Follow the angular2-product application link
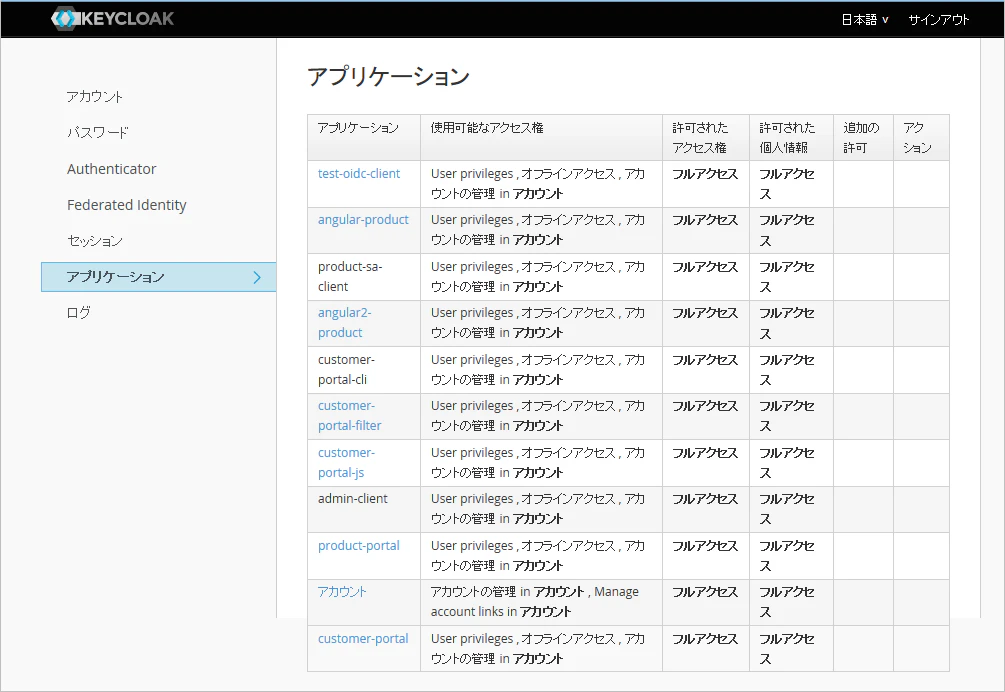The width and height of the screenshot is (1005, 692). [x=345, y=322]
